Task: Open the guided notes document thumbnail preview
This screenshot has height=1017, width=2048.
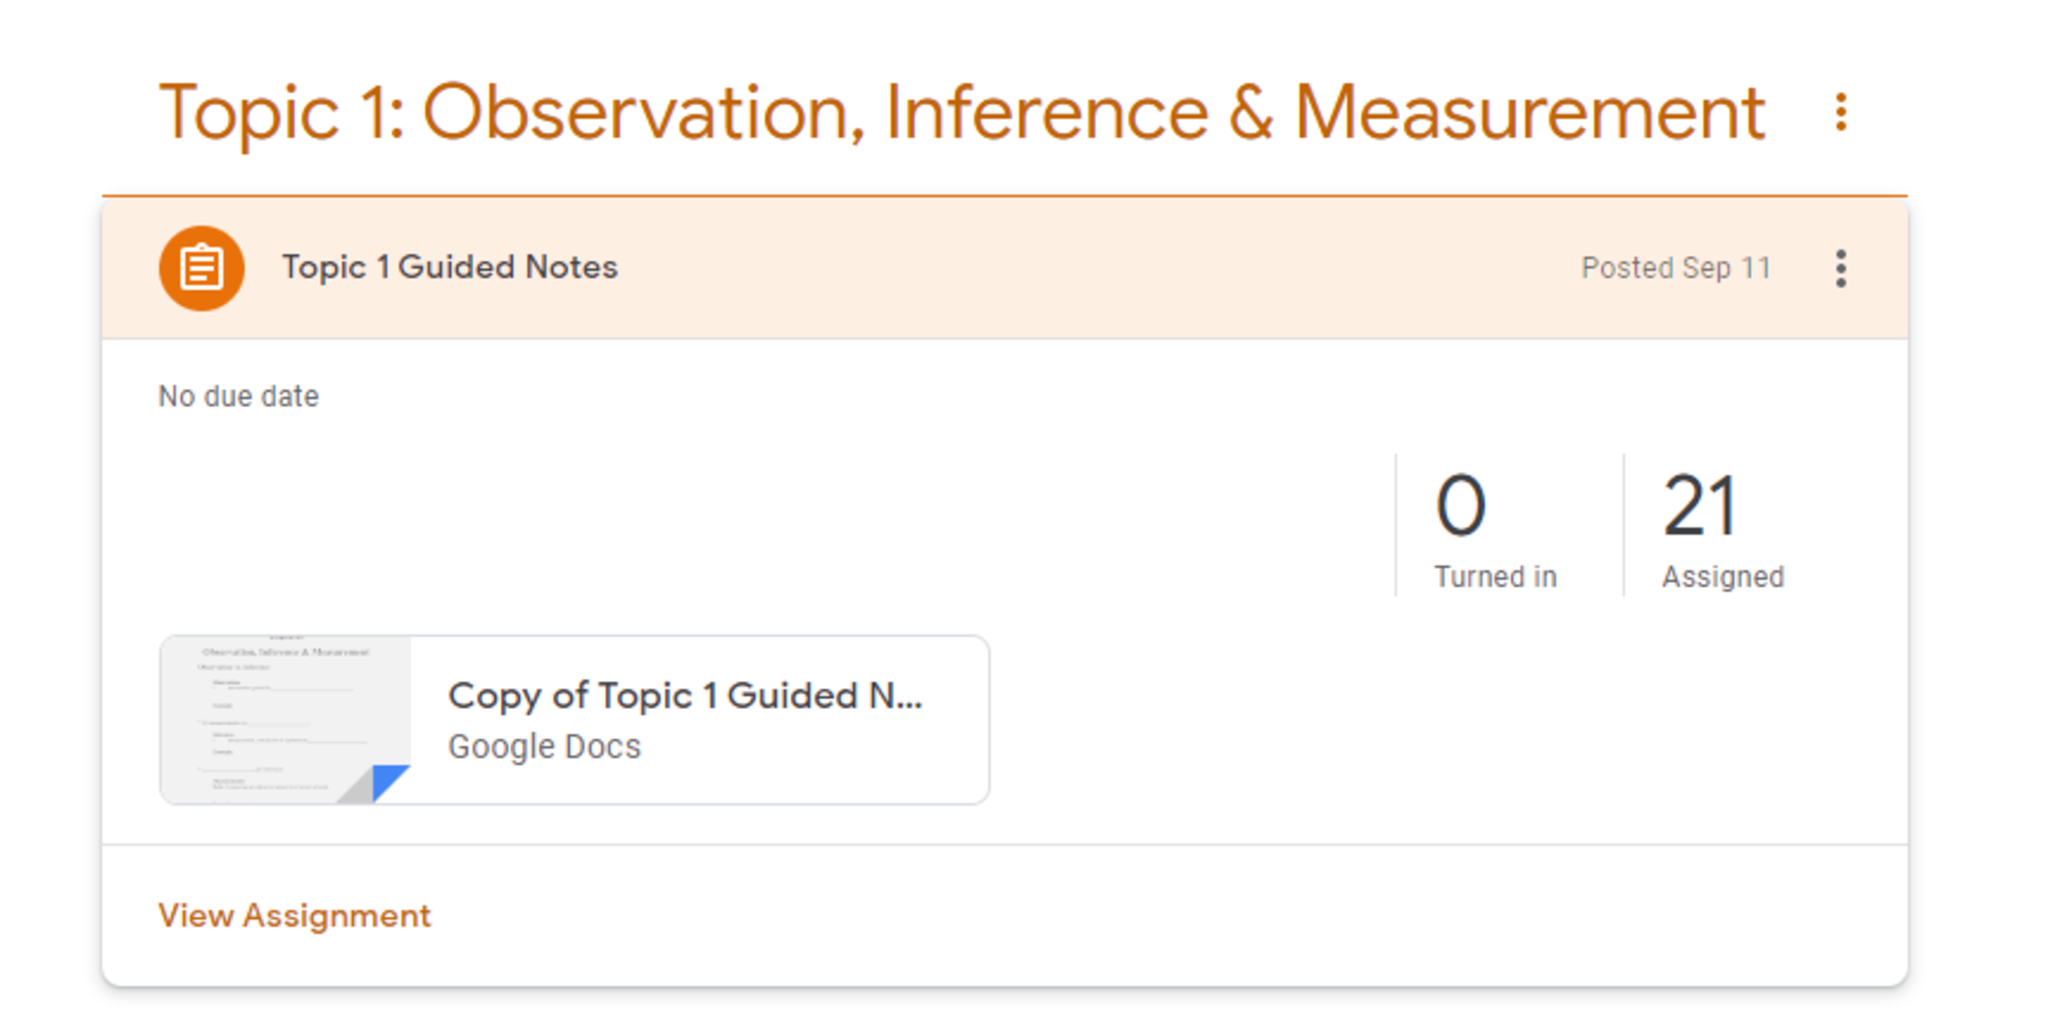Action: pyautogui.click(x=285, y=718)
